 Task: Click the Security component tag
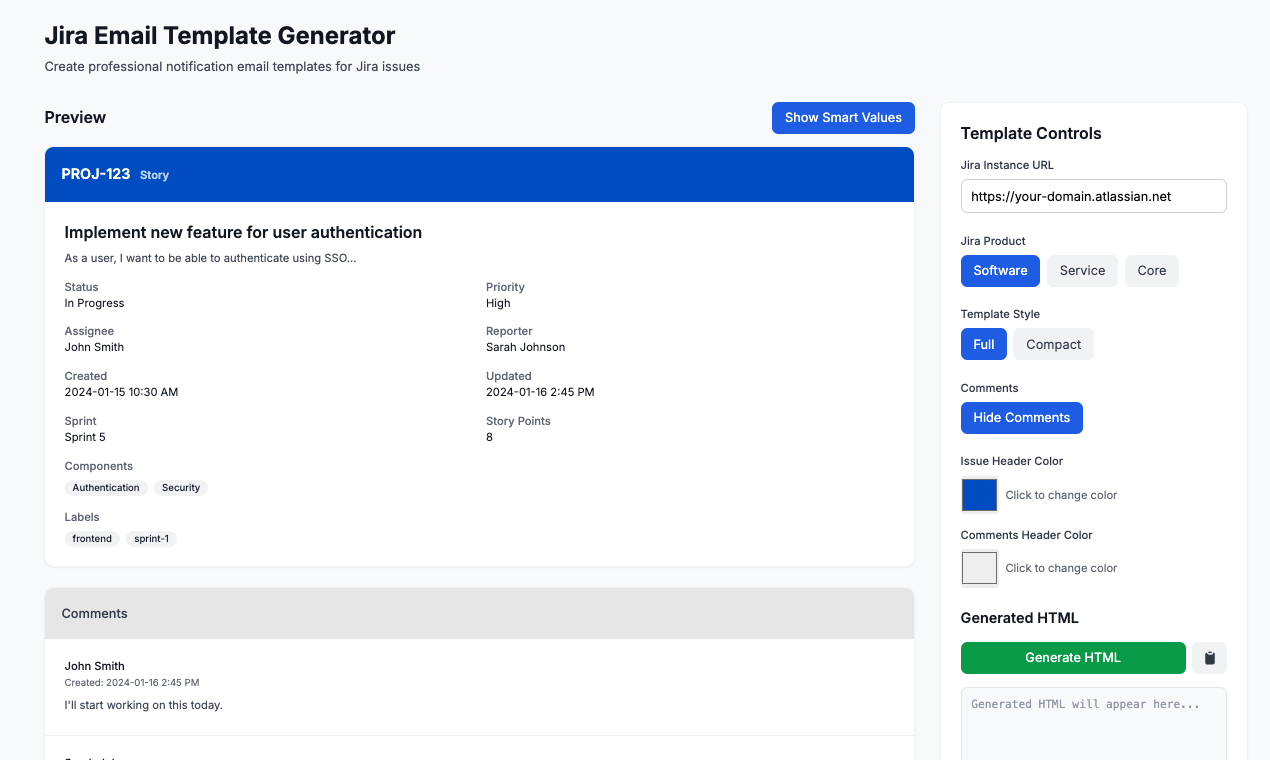tap(181, 488)
